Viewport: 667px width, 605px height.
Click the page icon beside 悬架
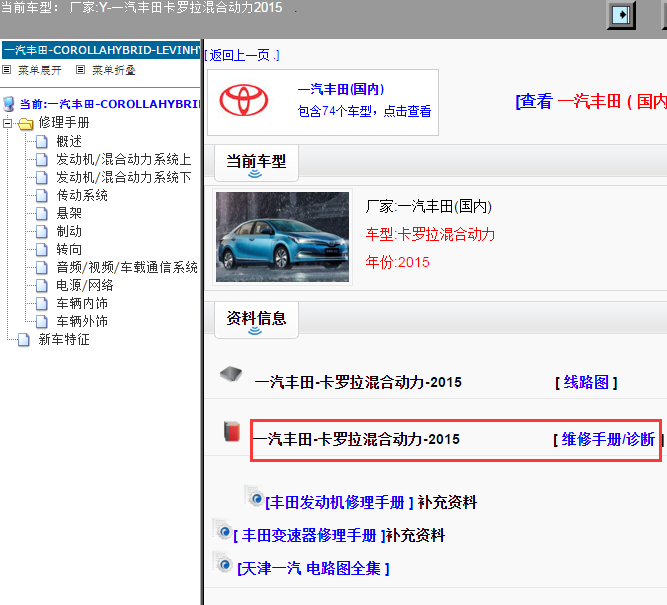click(x=42, y=214)
